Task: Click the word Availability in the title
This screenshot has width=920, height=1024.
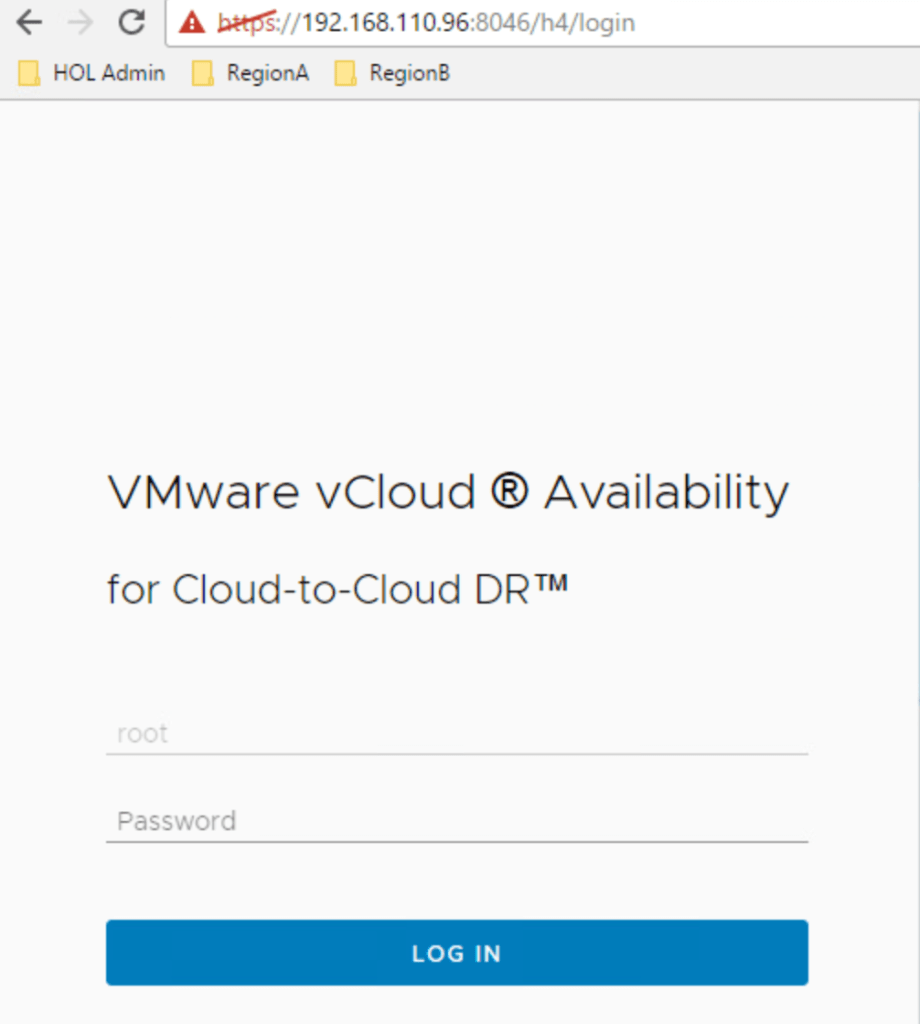Action: 666,493
